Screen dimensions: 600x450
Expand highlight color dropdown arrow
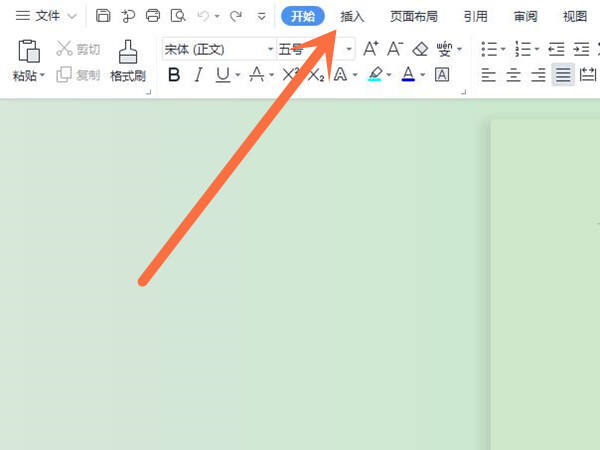tap(389, 75)
